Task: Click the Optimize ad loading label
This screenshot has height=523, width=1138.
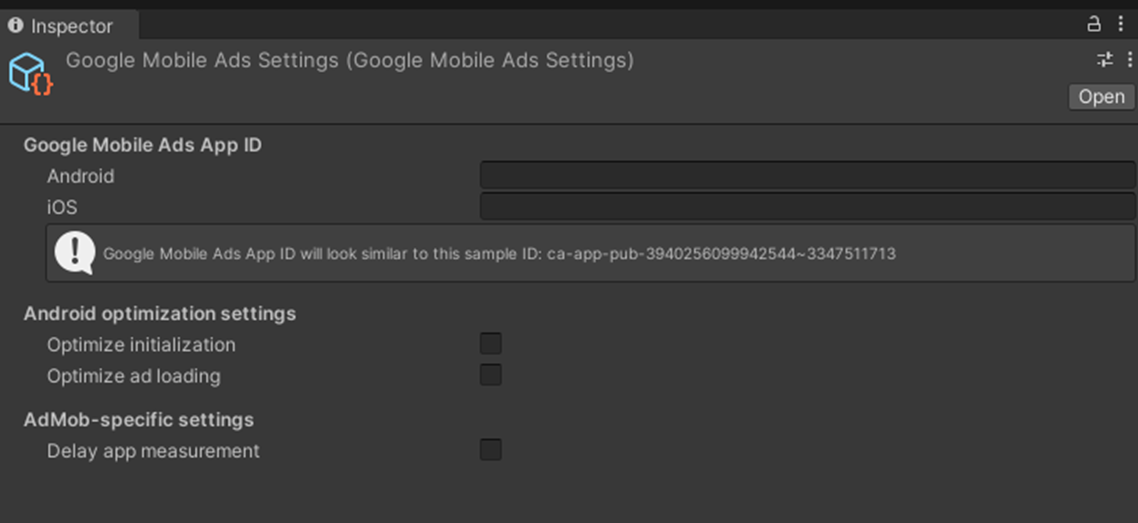Action: tap(134, 376)
